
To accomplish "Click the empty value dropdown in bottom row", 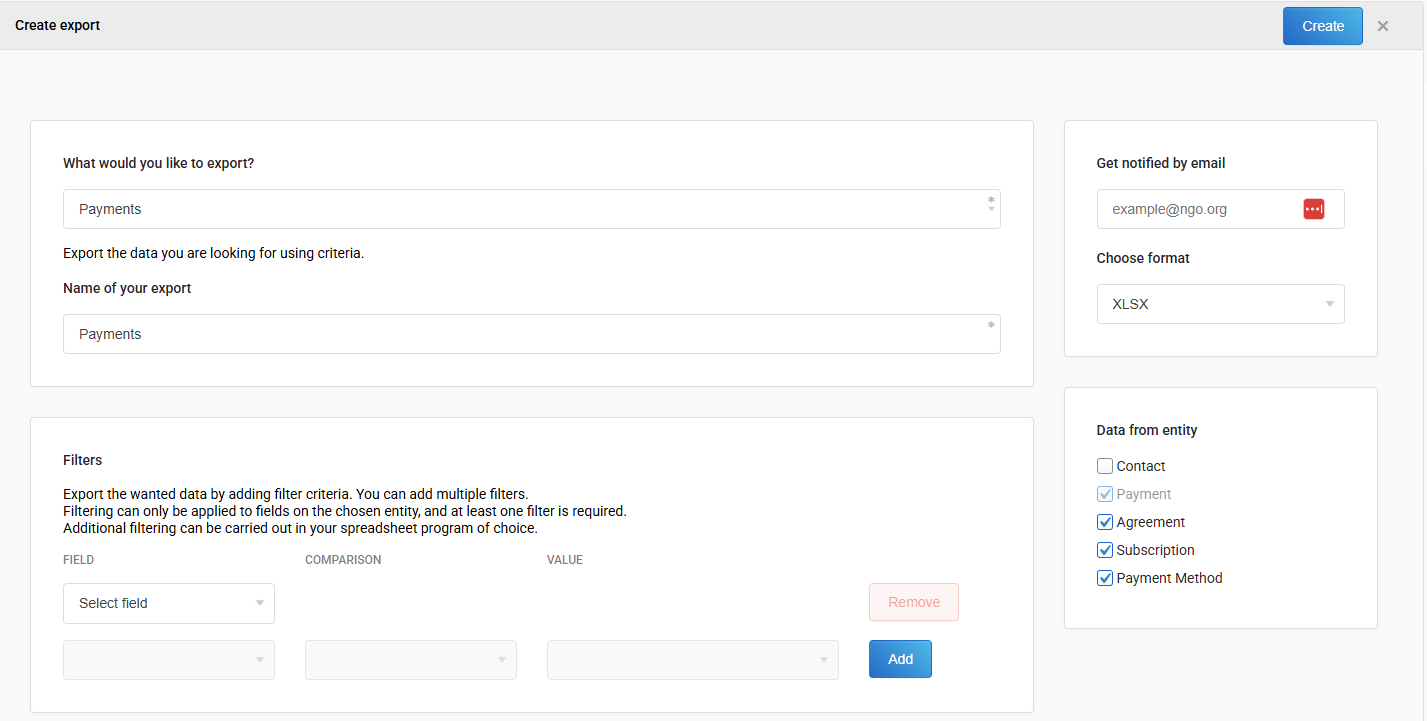I will click(692, 660).
